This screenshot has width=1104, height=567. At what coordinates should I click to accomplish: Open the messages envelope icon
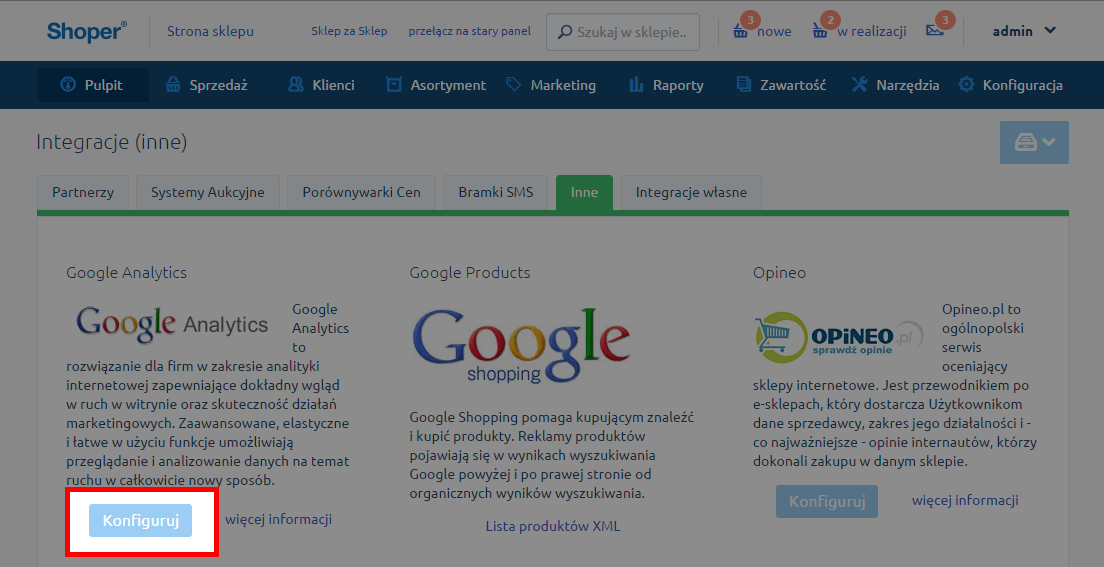click(935, 30)
